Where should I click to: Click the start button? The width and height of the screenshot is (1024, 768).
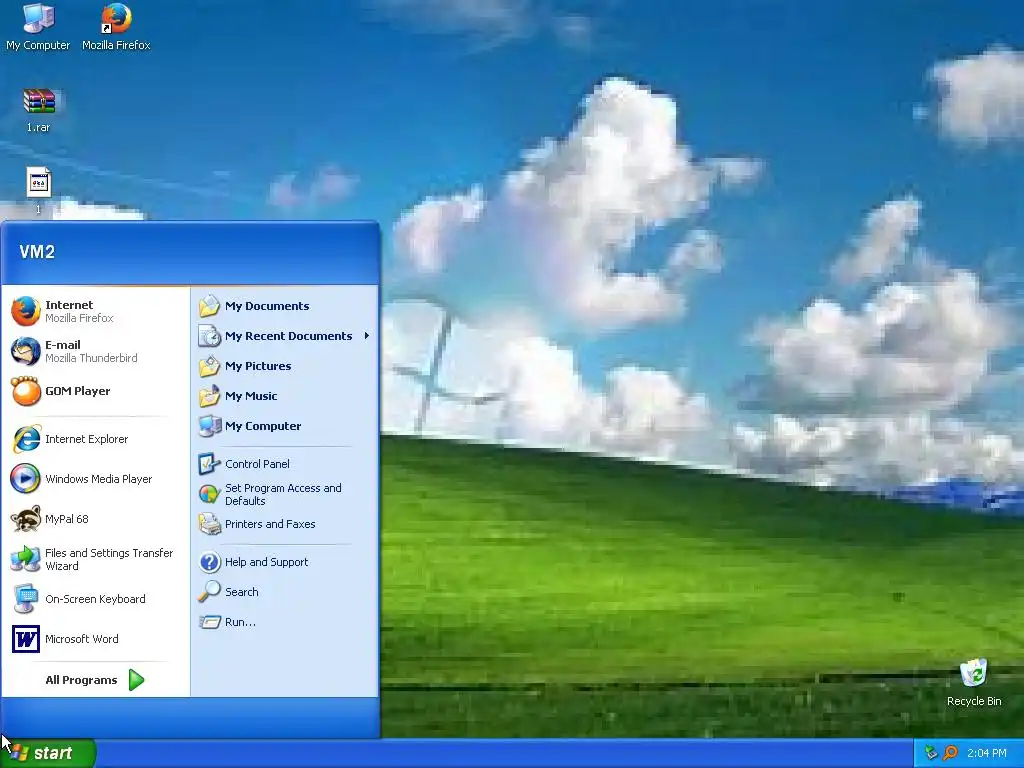pos(48,753)
